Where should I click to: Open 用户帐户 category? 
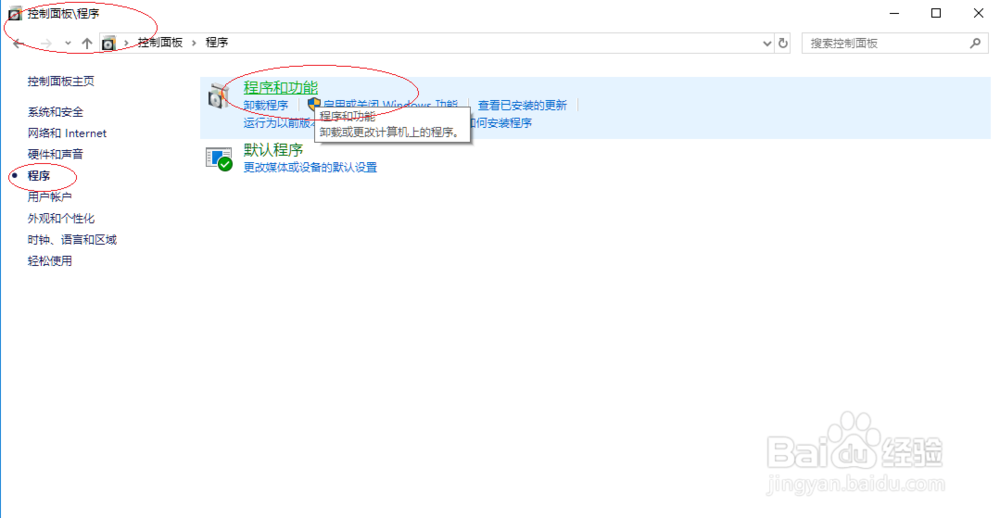50,196
